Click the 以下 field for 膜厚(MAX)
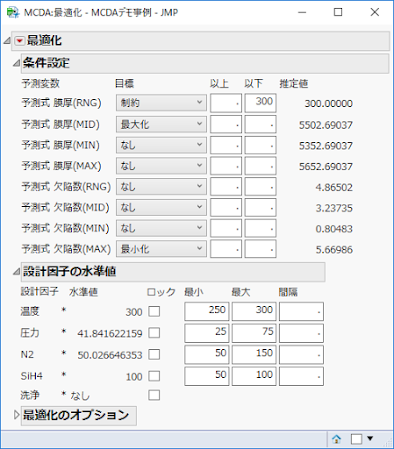 260,166
